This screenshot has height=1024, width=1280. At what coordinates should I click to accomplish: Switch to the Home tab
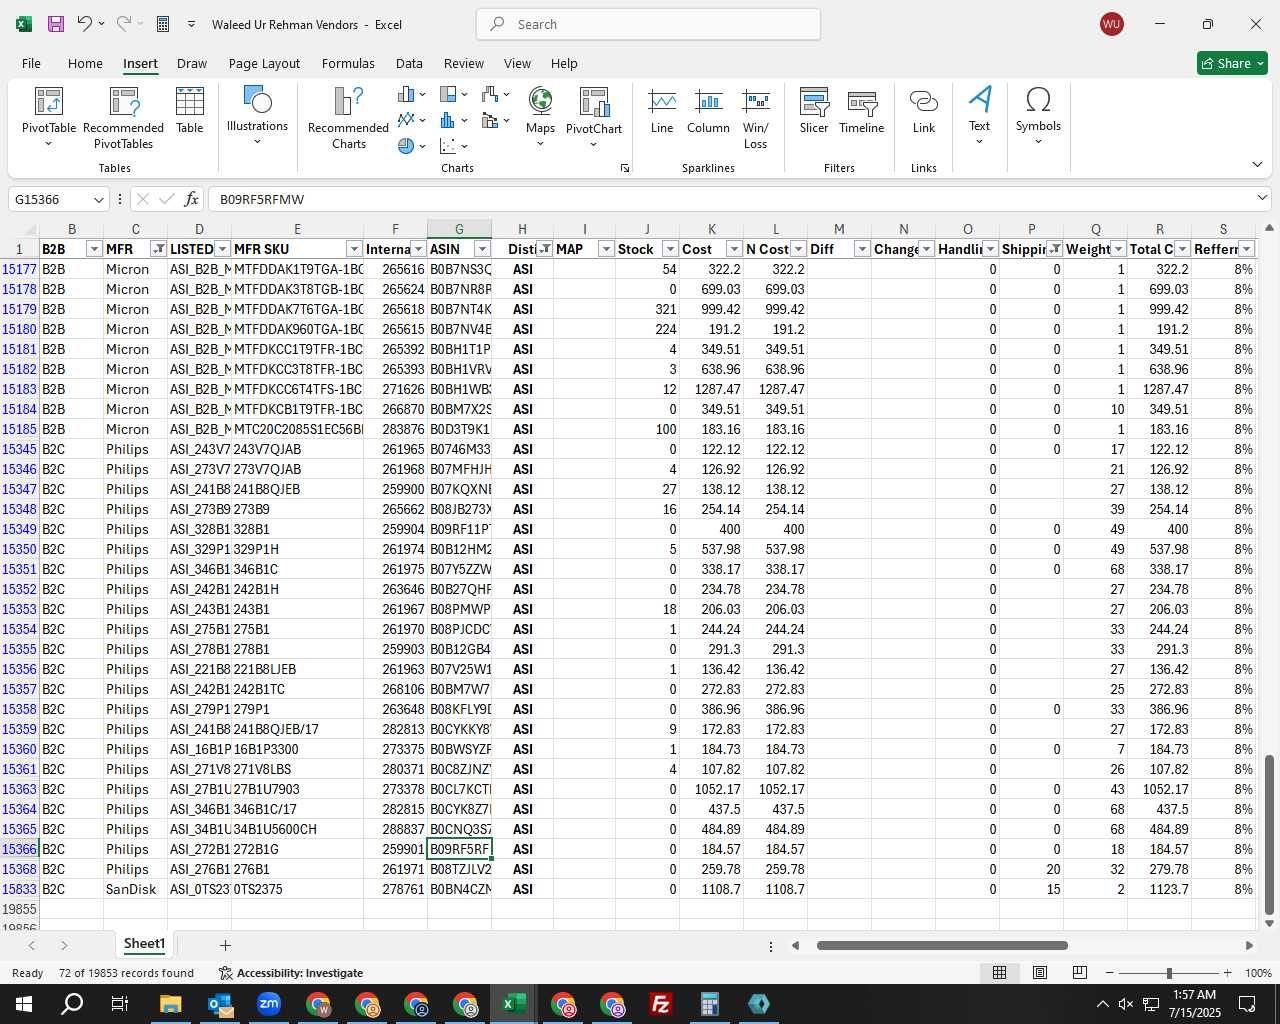(x=85, y=63)
